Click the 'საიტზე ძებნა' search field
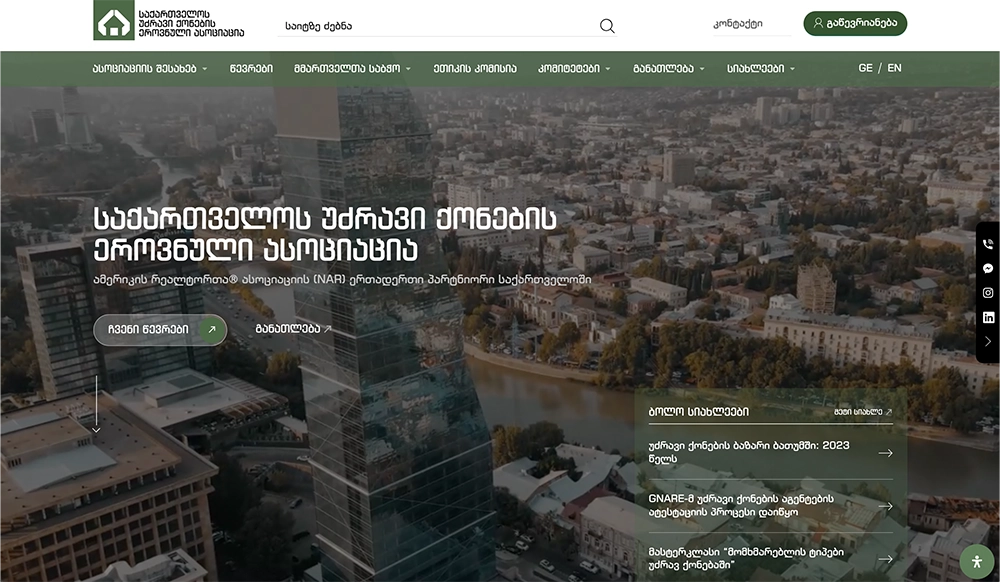1000x582 pixels. [x=440, y=26]
